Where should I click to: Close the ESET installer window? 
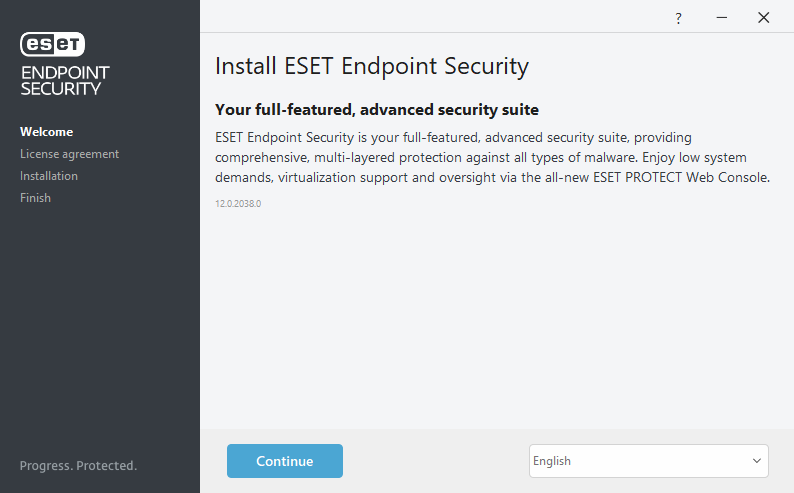tap(764, 18)
